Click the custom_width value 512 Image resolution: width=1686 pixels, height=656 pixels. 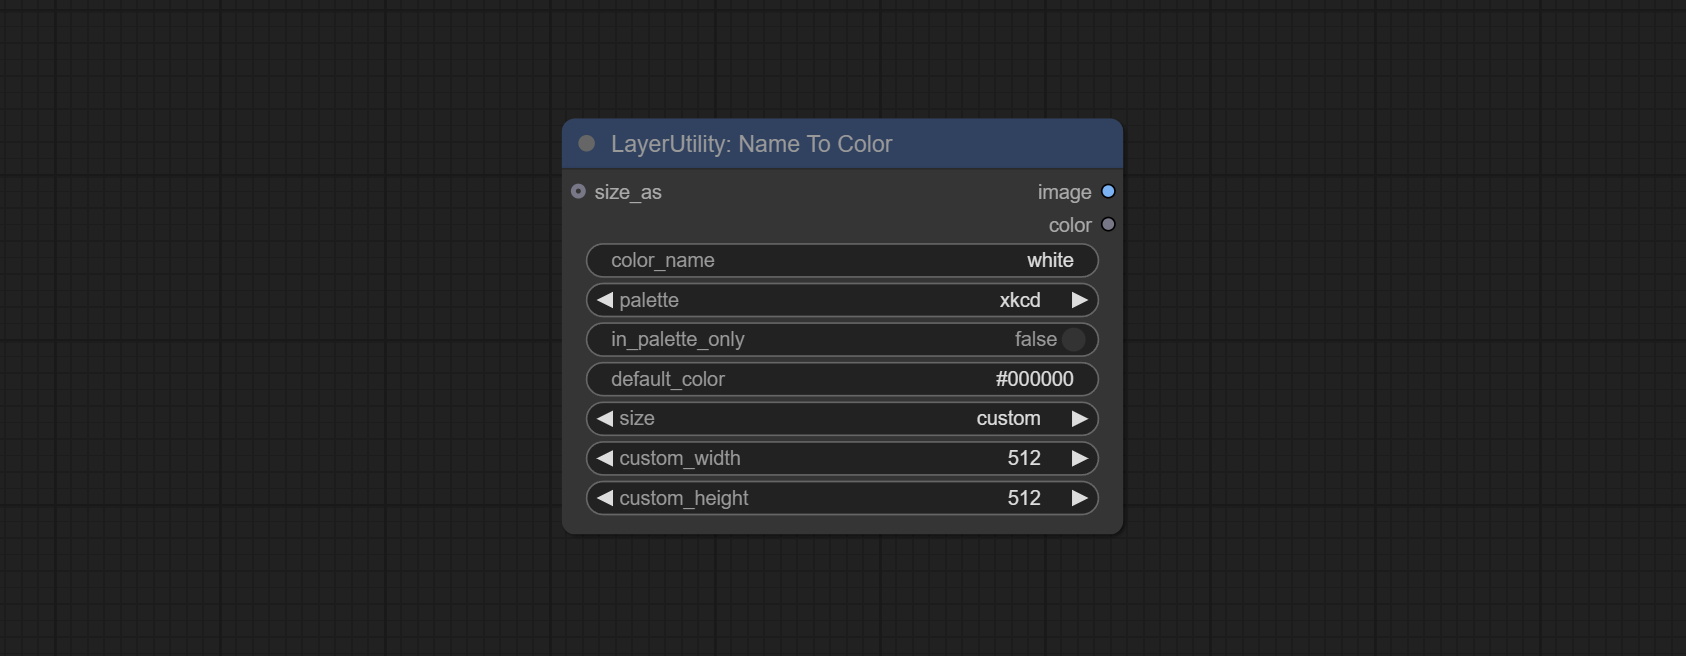click(1023, 458)
